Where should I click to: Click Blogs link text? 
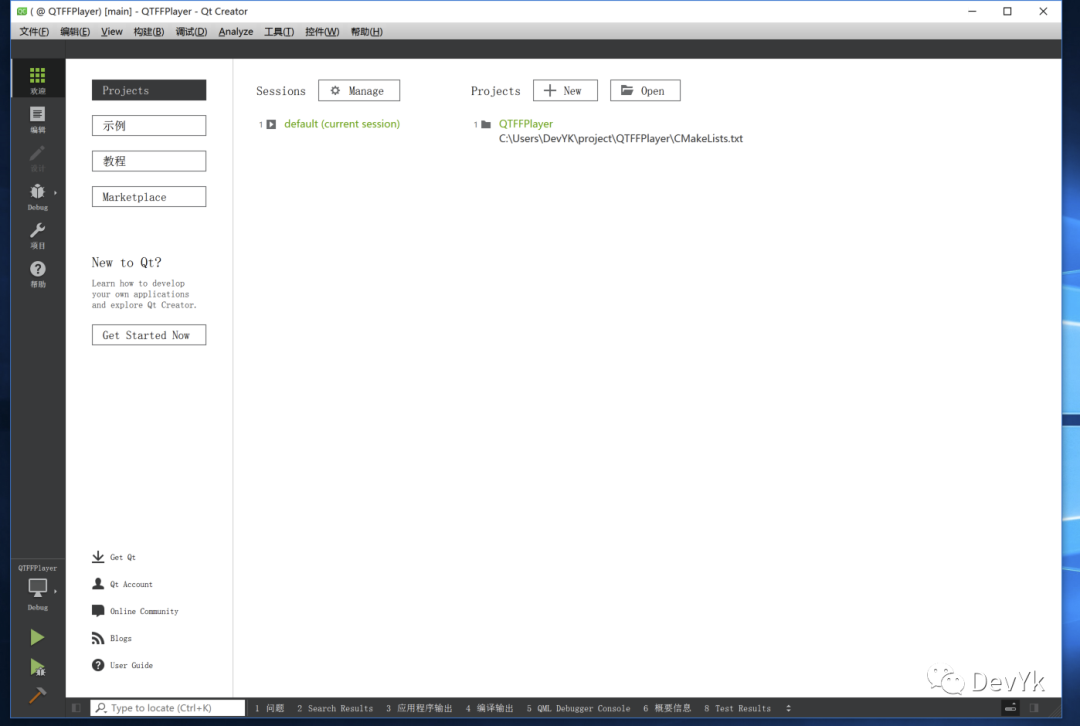click(121, 639)
